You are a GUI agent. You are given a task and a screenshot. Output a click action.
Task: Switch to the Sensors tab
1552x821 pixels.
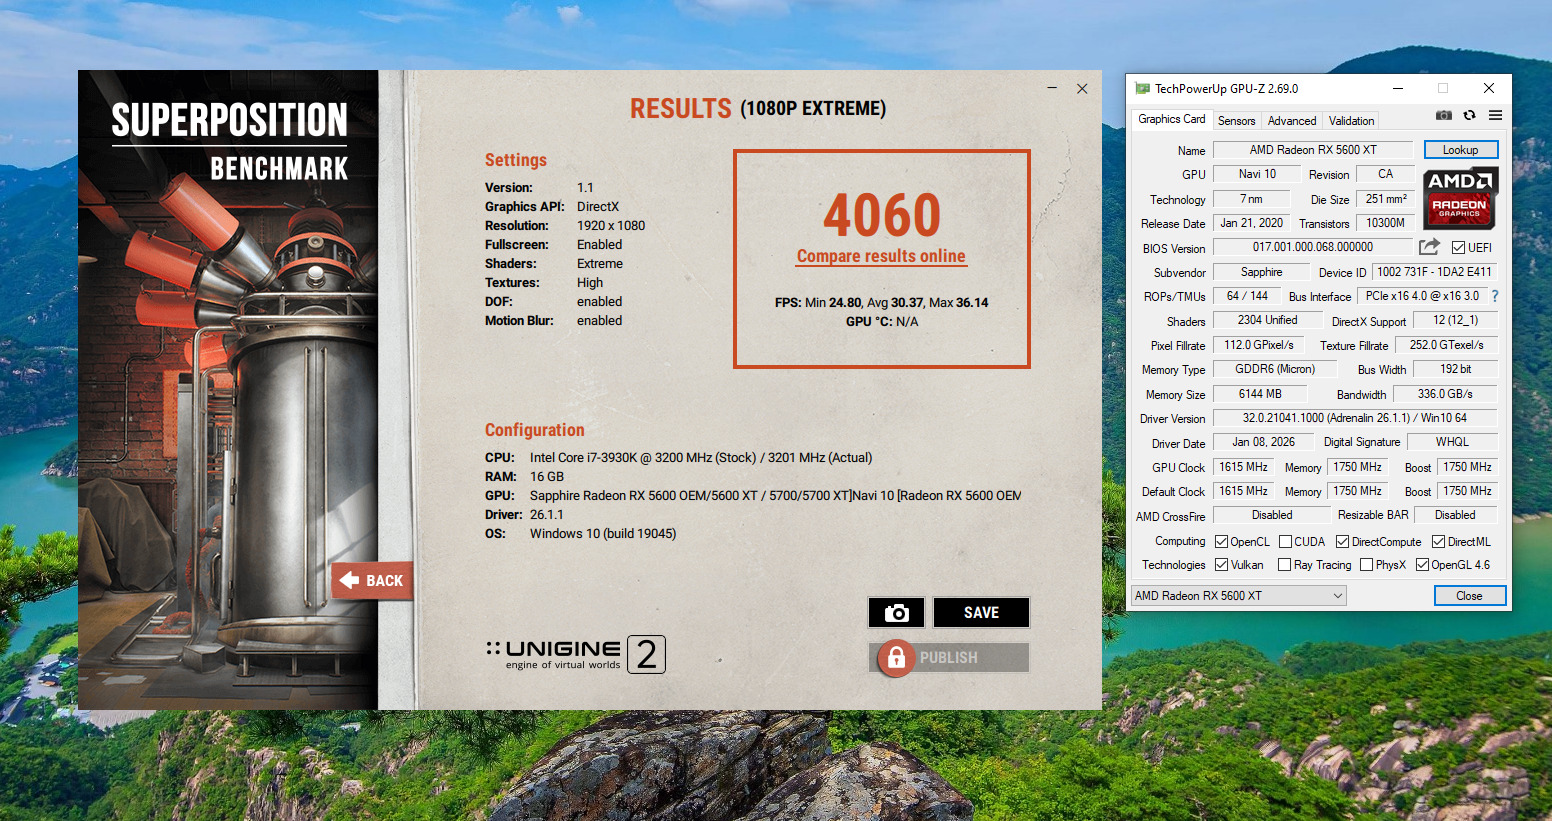[x=1236, y=120]
